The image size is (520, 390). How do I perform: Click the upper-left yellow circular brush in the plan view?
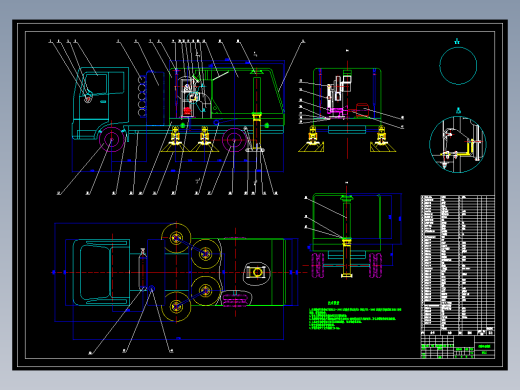pyautogui.click(x=176, y=238)
